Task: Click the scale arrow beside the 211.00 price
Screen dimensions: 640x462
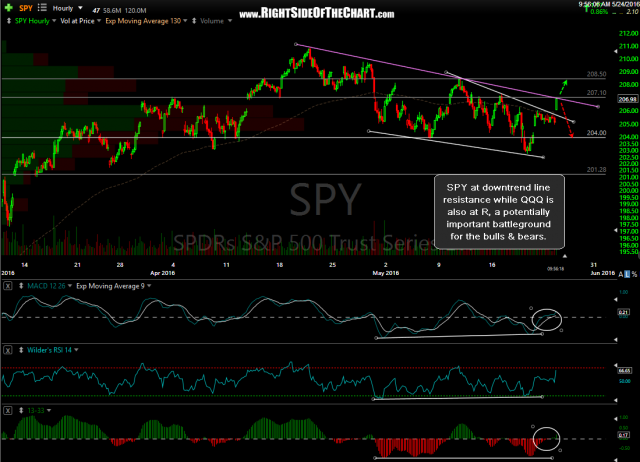Action: point(616,51)
